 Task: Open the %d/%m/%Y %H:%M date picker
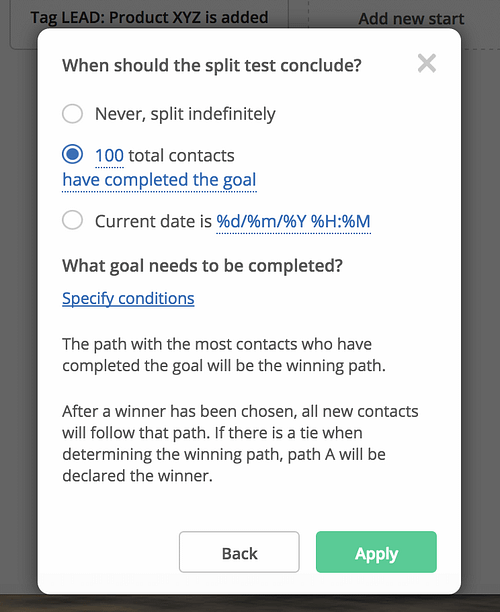pyautogui.click(x=293, y=221)
